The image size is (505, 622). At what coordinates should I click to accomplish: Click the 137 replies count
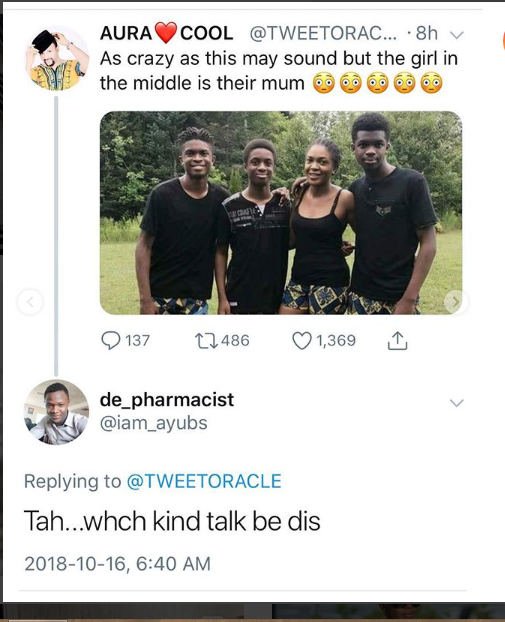(x=138, y=341)
